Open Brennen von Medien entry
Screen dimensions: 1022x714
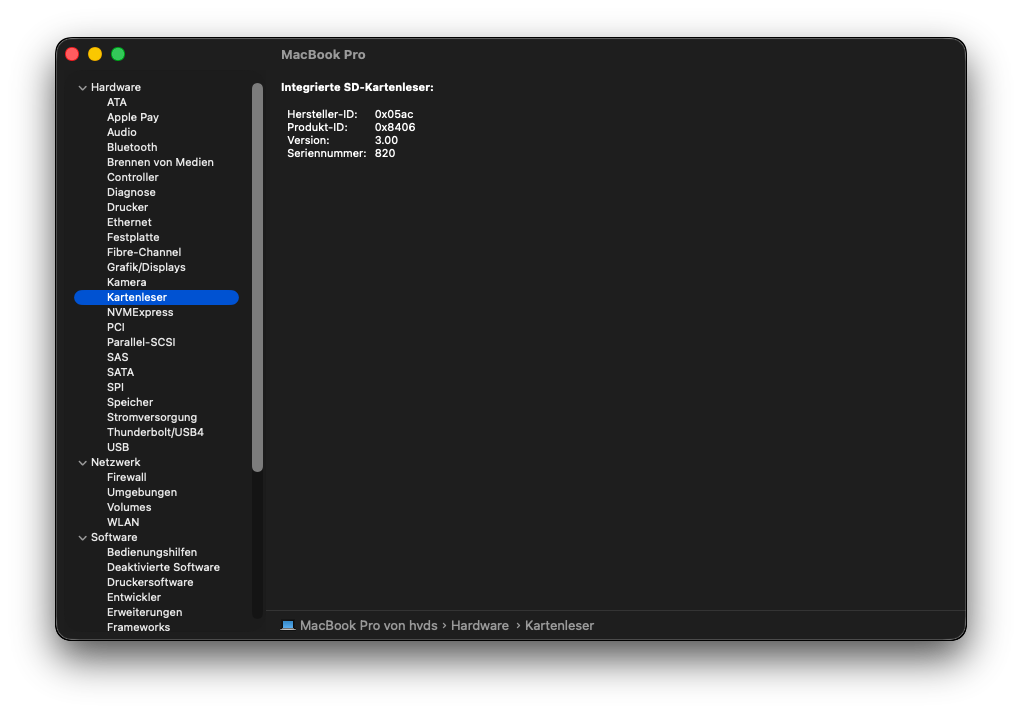pyautogui.click(x=160, y=162)
